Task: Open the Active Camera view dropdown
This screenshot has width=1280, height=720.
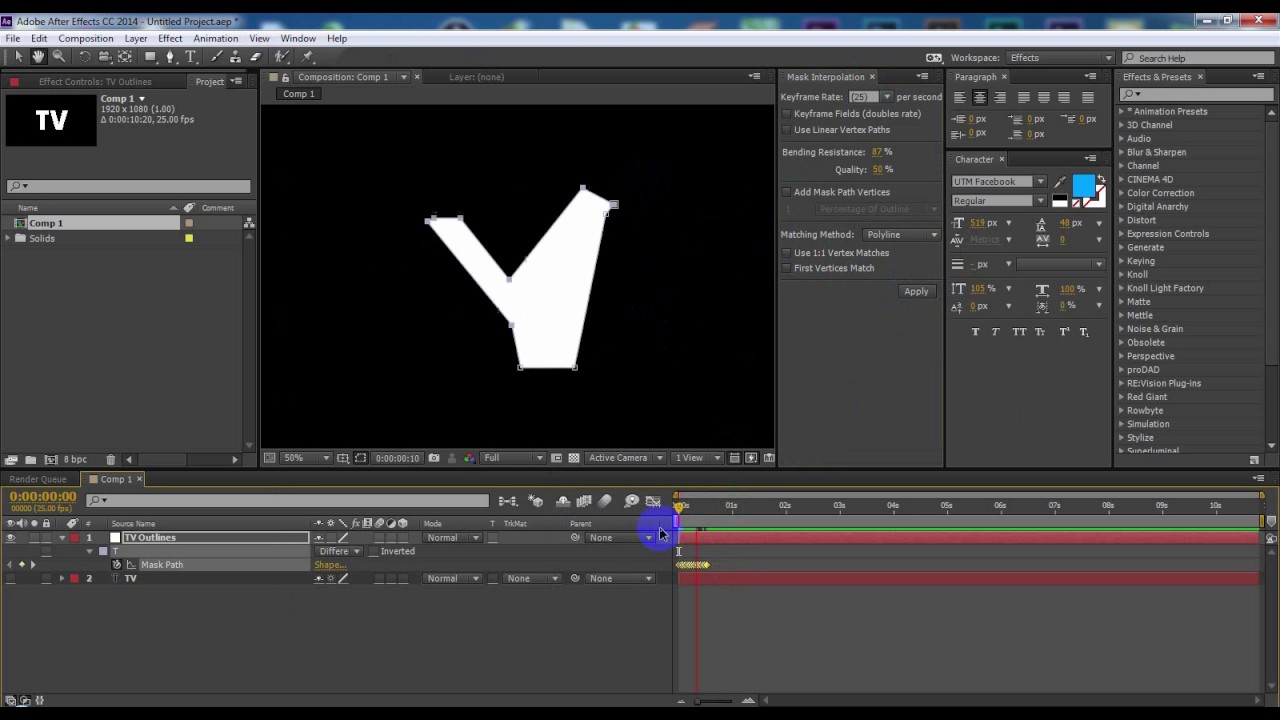Action: click(x=626, y=458)
